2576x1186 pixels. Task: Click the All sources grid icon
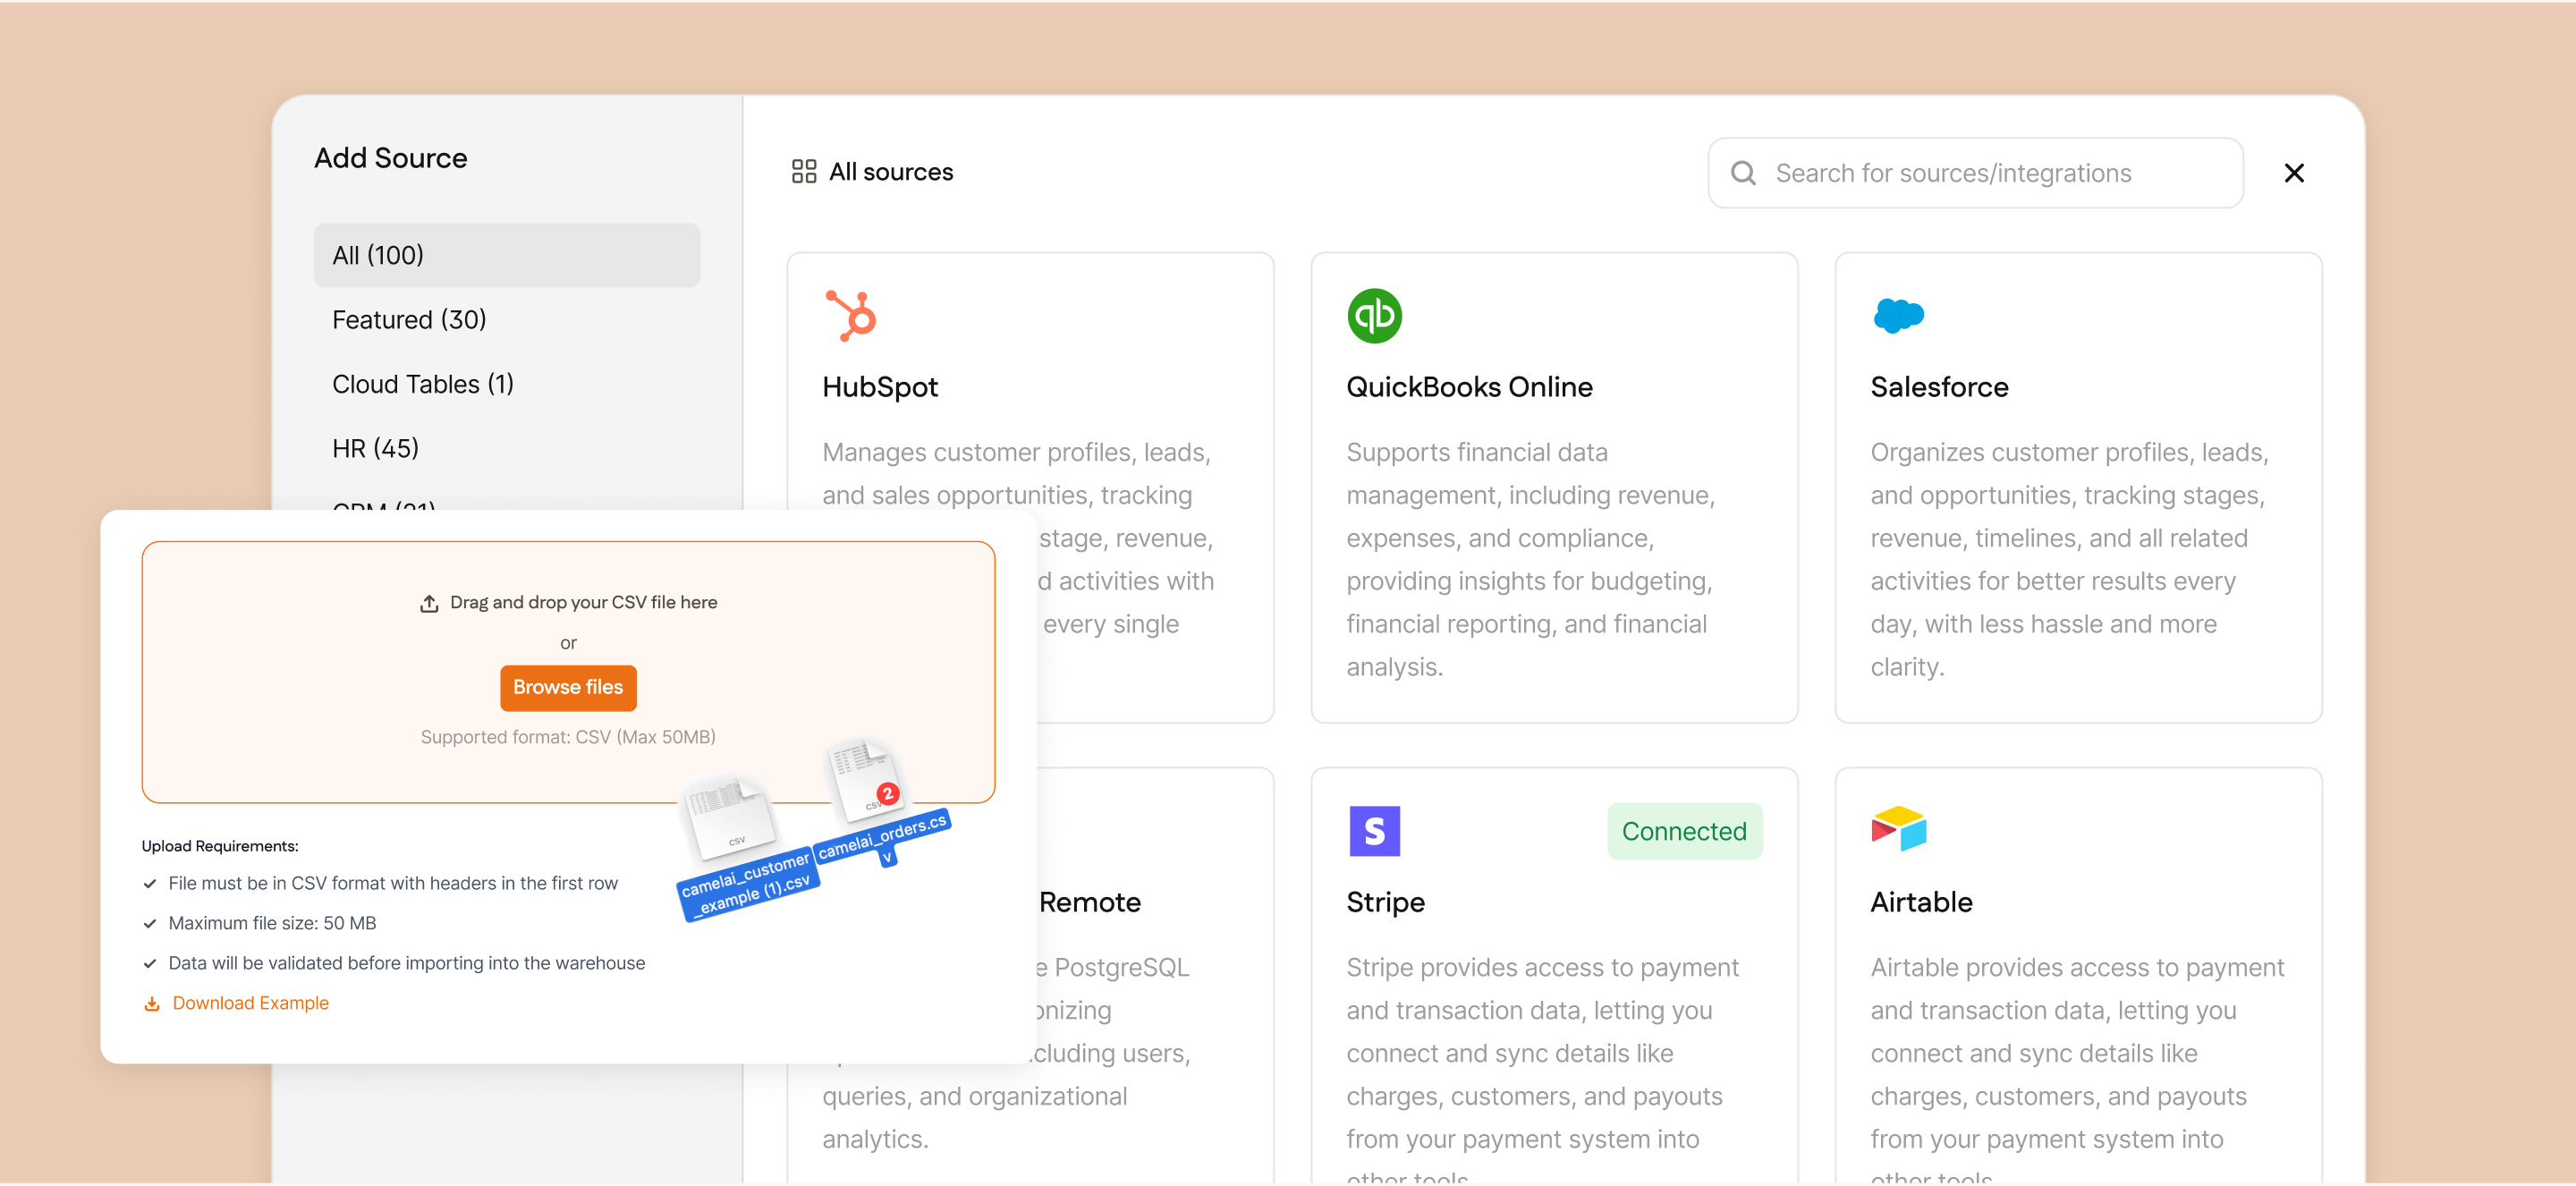tap(803, 172)
